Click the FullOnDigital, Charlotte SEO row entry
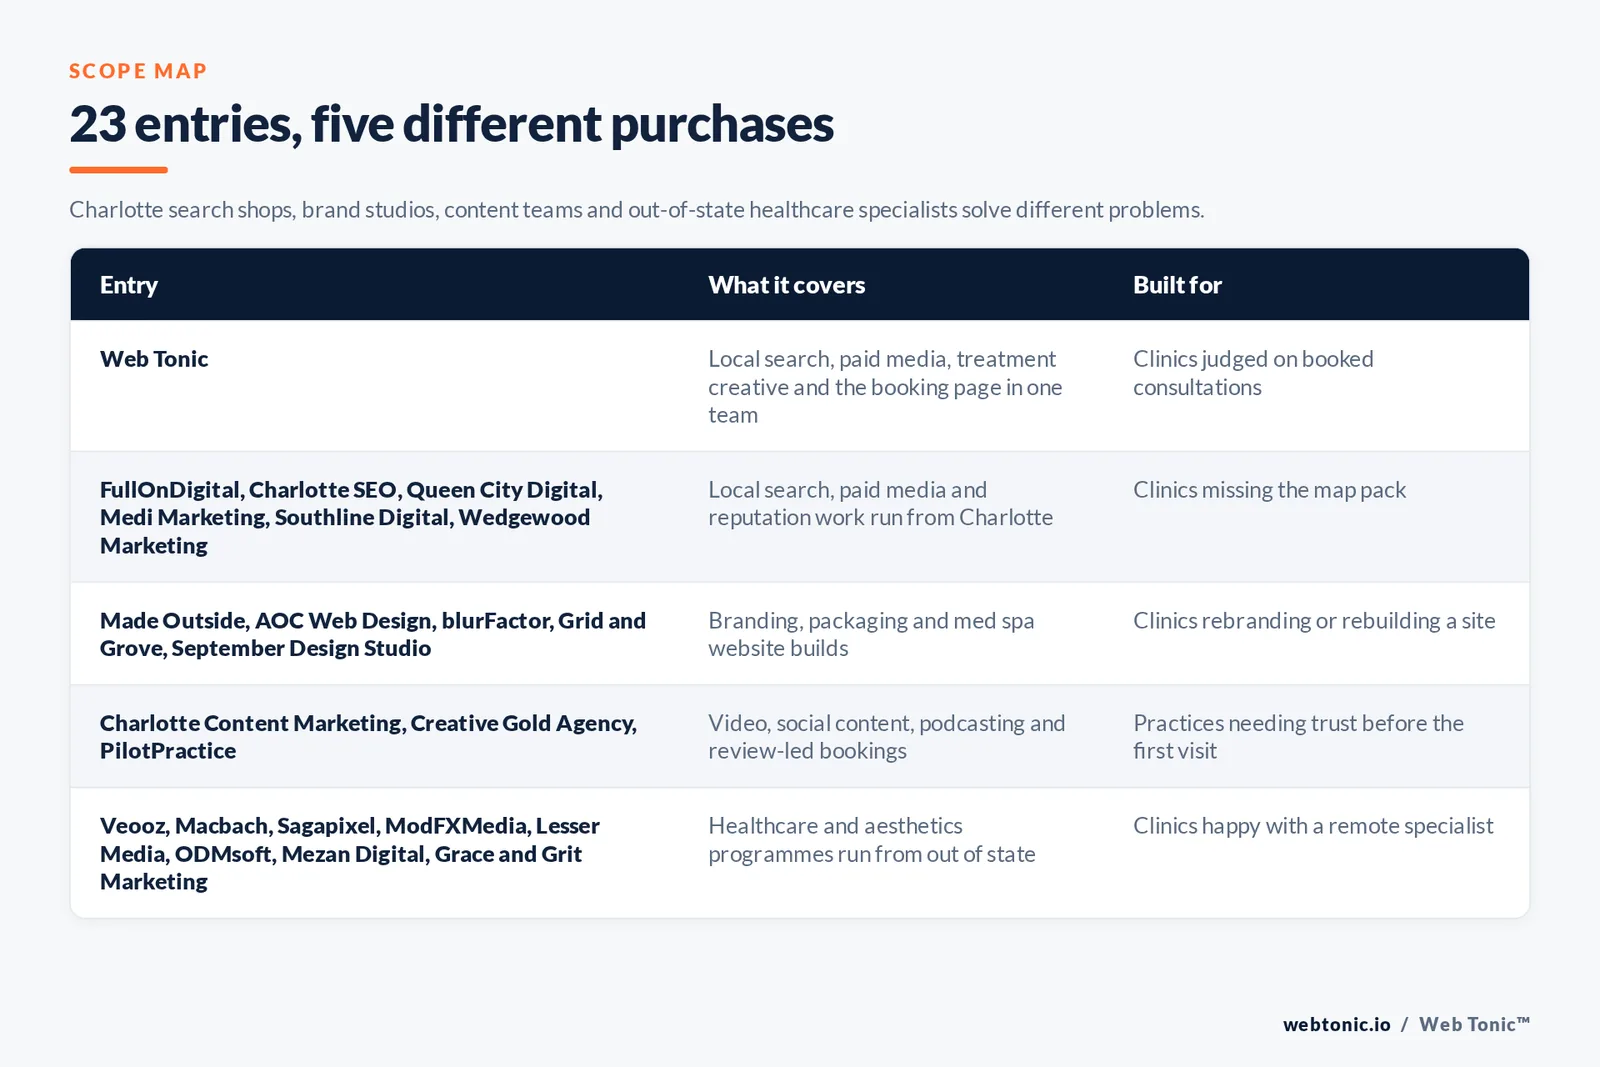Image resolution: width=1600 pixels, height=1067 pixels. tap(351, 517)
